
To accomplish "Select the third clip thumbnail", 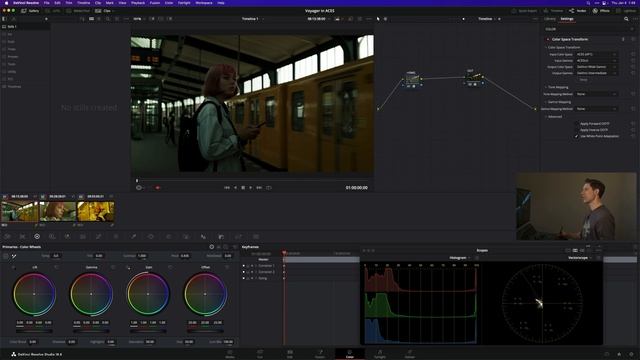I will pos(96,211).
